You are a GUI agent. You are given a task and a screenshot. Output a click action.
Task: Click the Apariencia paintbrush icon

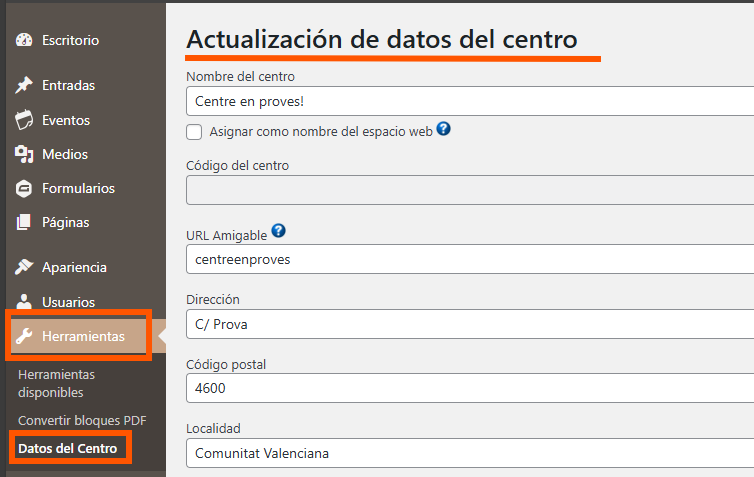(25, 267)
